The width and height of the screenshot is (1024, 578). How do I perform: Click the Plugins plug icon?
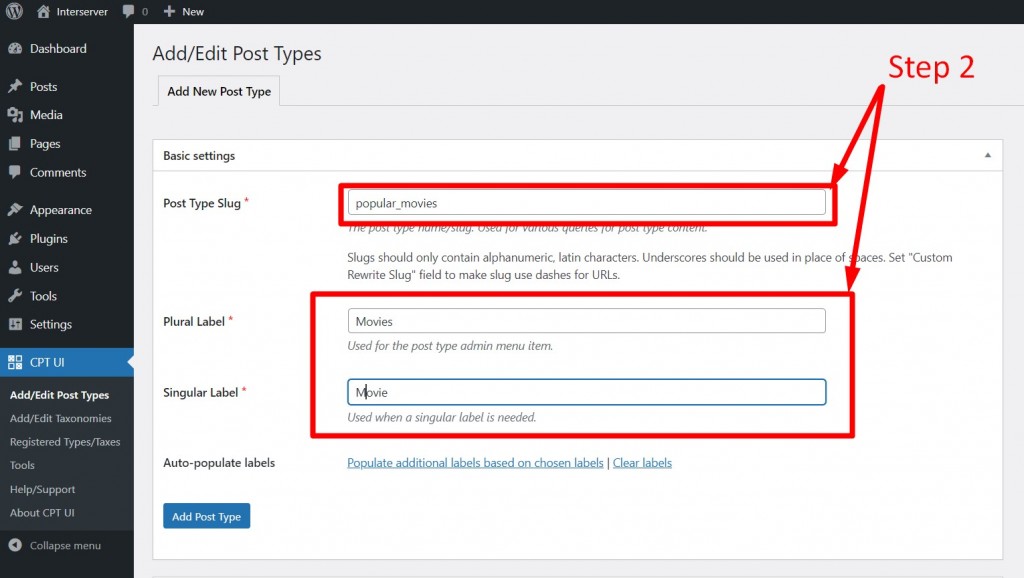pyautogui.click(x=15, y=238)
